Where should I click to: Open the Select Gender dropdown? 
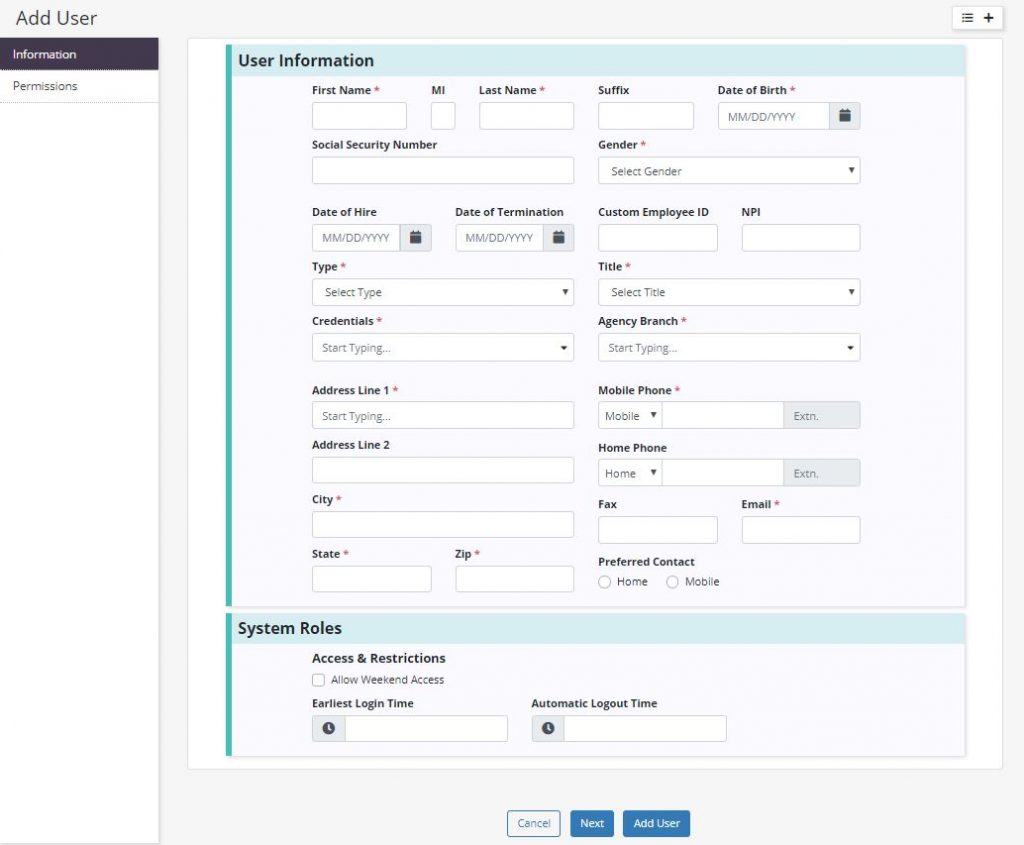coord(728,171)
